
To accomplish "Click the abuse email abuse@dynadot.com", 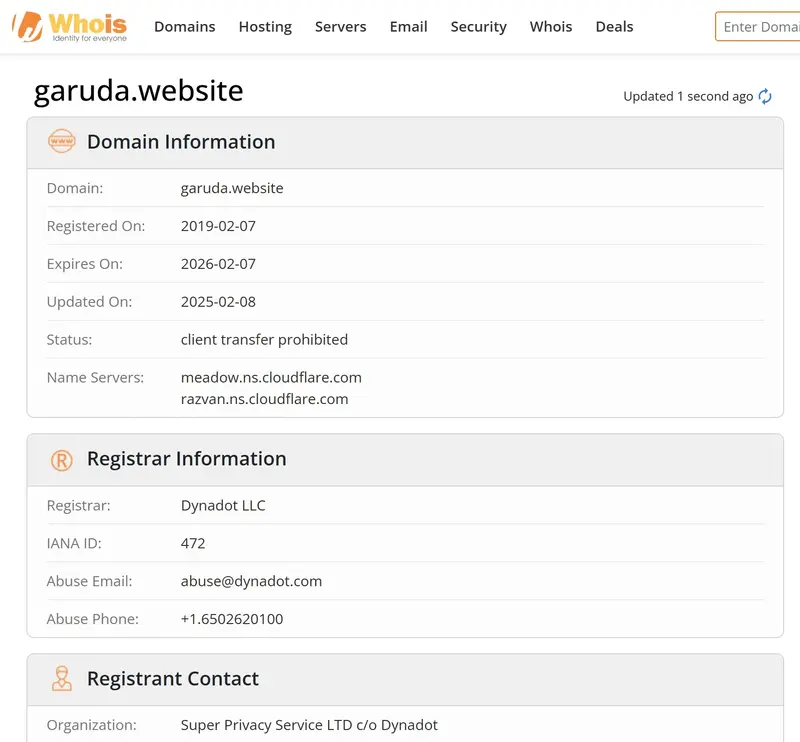I will tap(252, 581).
